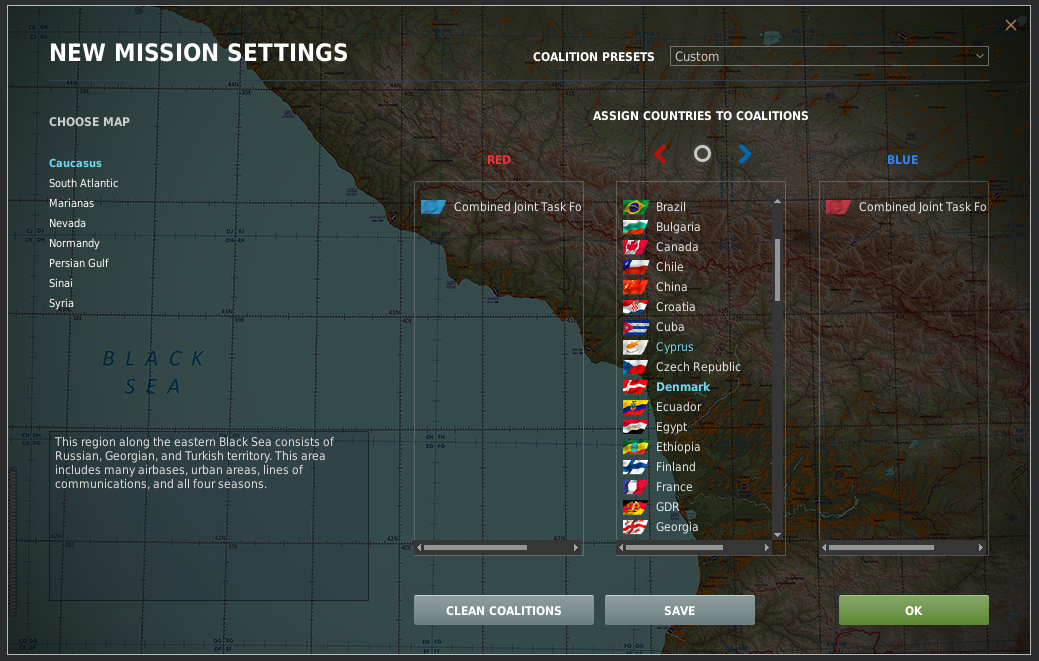
Task: Click the red left arrow to assign country to Red
Action: [660, 154]
